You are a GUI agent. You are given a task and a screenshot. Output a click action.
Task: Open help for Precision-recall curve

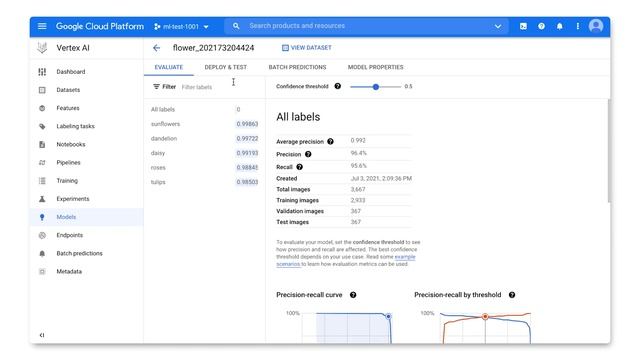pyautogui.click(x=353, y=295)
